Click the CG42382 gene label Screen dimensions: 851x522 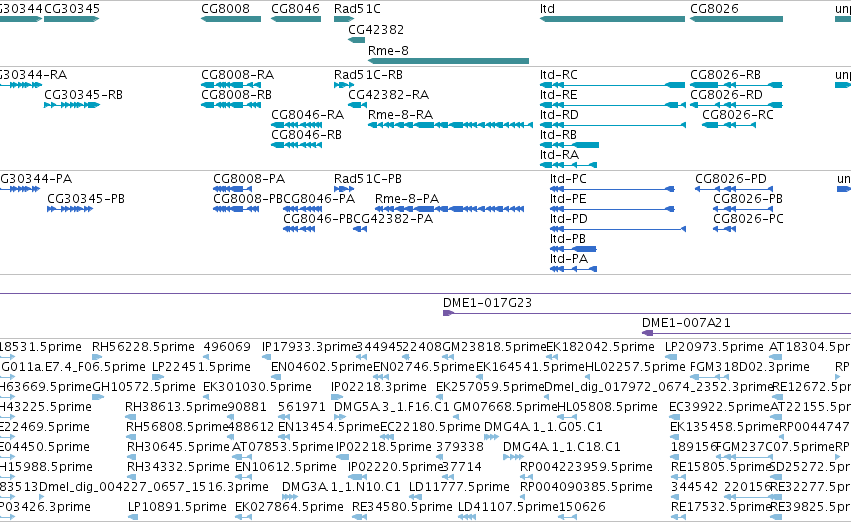pos(376,29)
